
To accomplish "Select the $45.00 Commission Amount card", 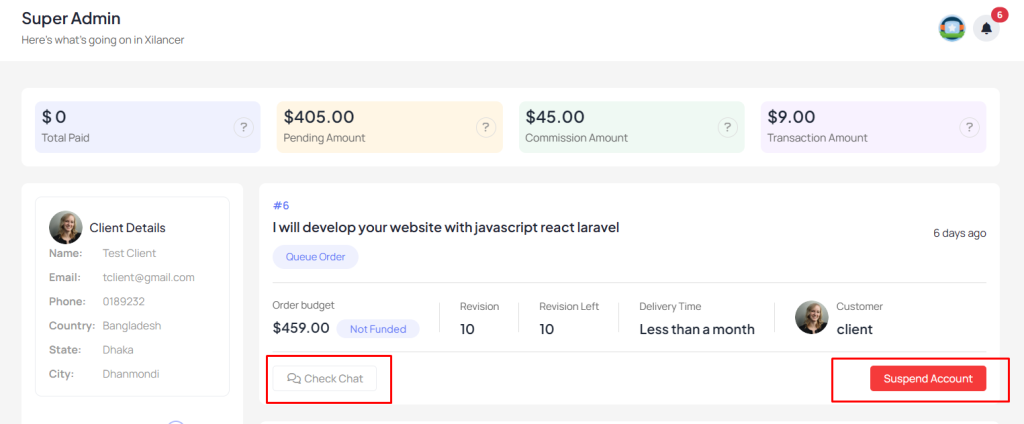I will [632, 127].
